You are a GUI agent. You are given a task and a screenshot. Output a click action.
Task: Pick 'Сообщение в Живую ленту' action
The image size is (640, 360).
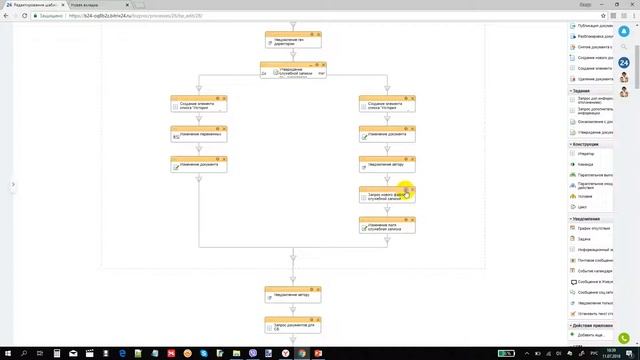point(591,282)
